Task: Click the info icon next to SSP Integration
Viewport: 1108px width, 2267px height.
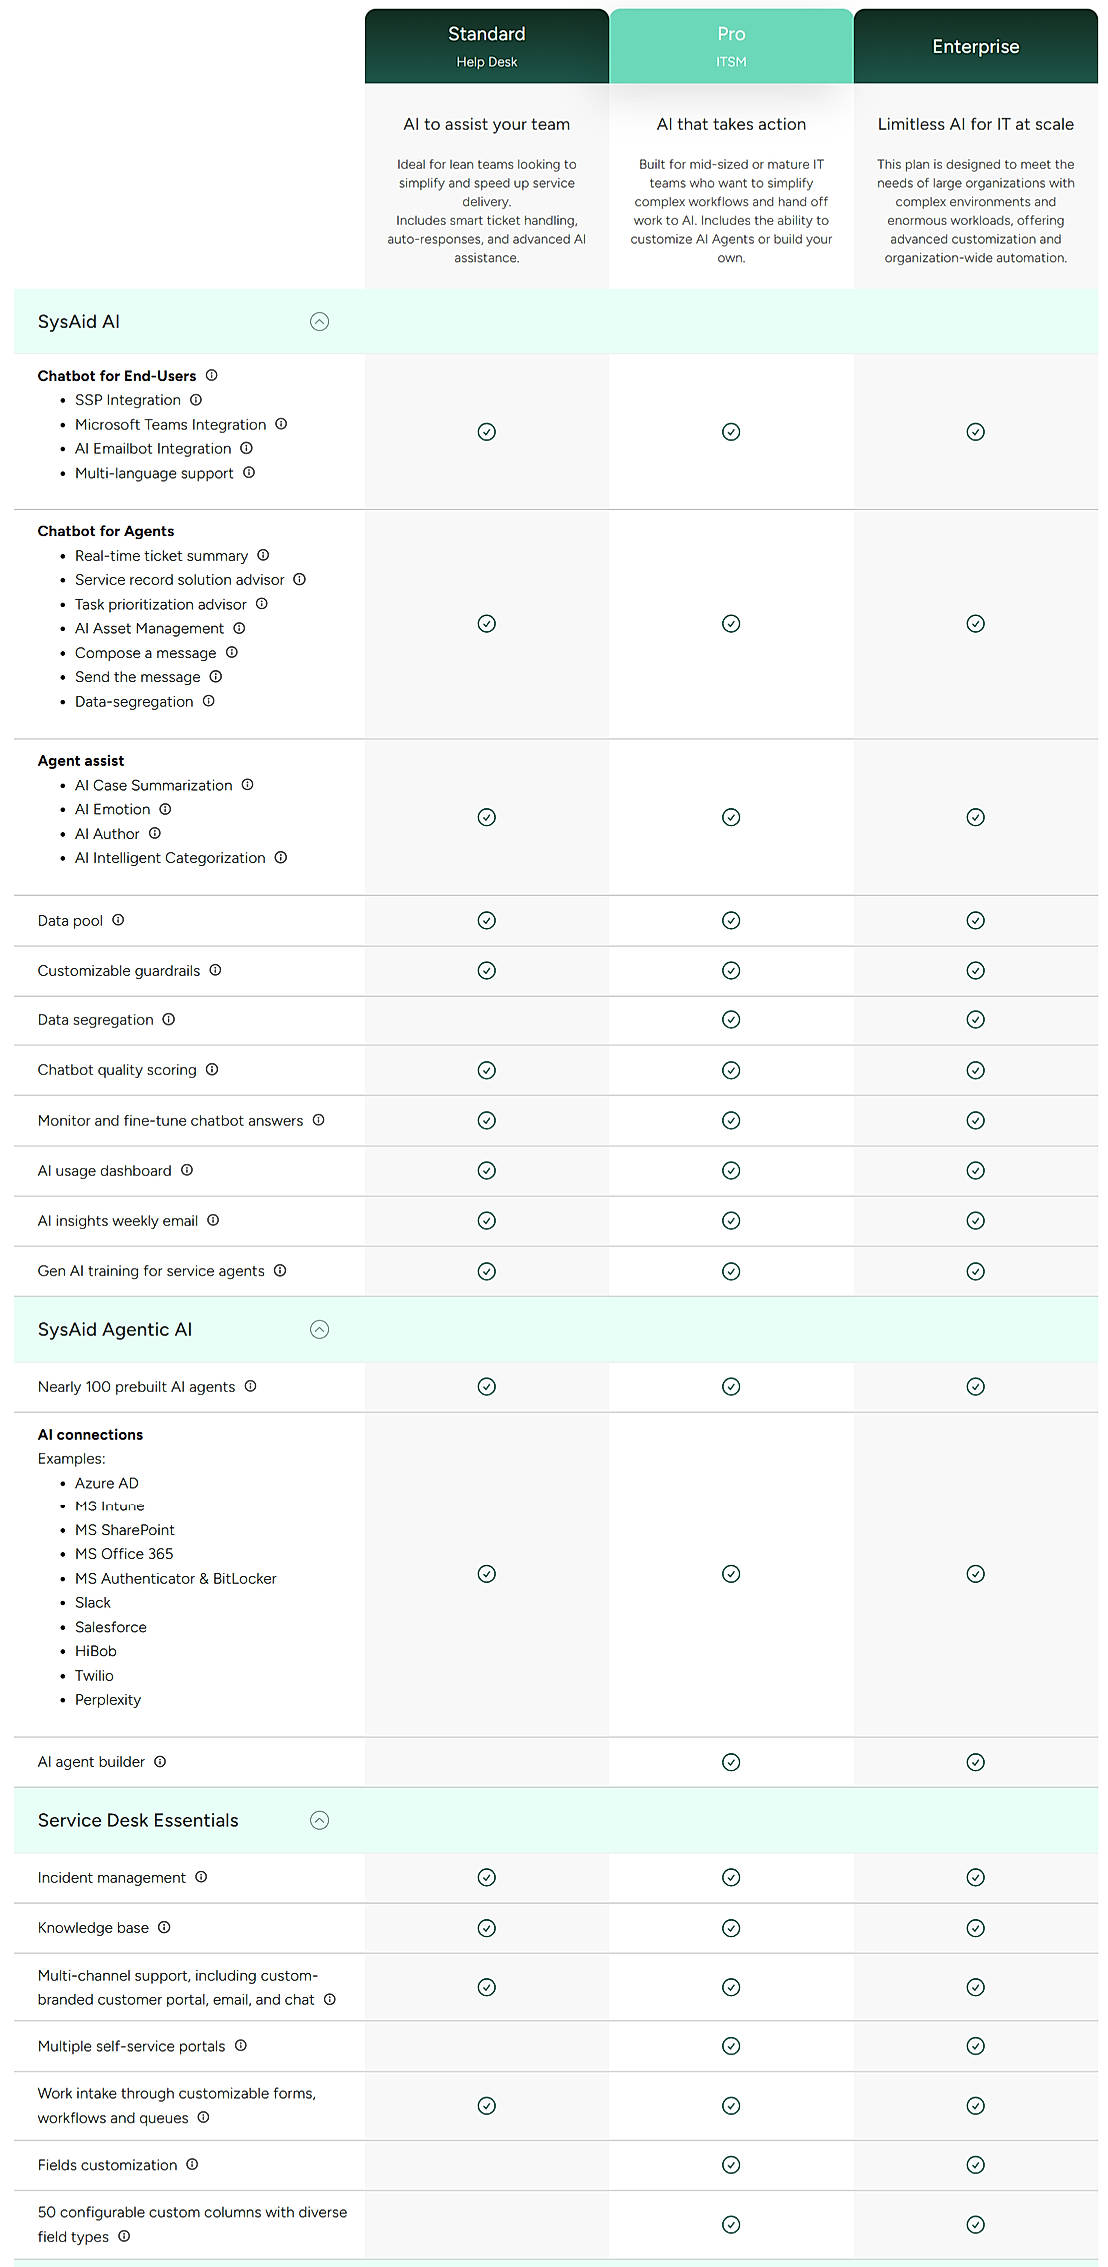Action: [x=196, y=399]
